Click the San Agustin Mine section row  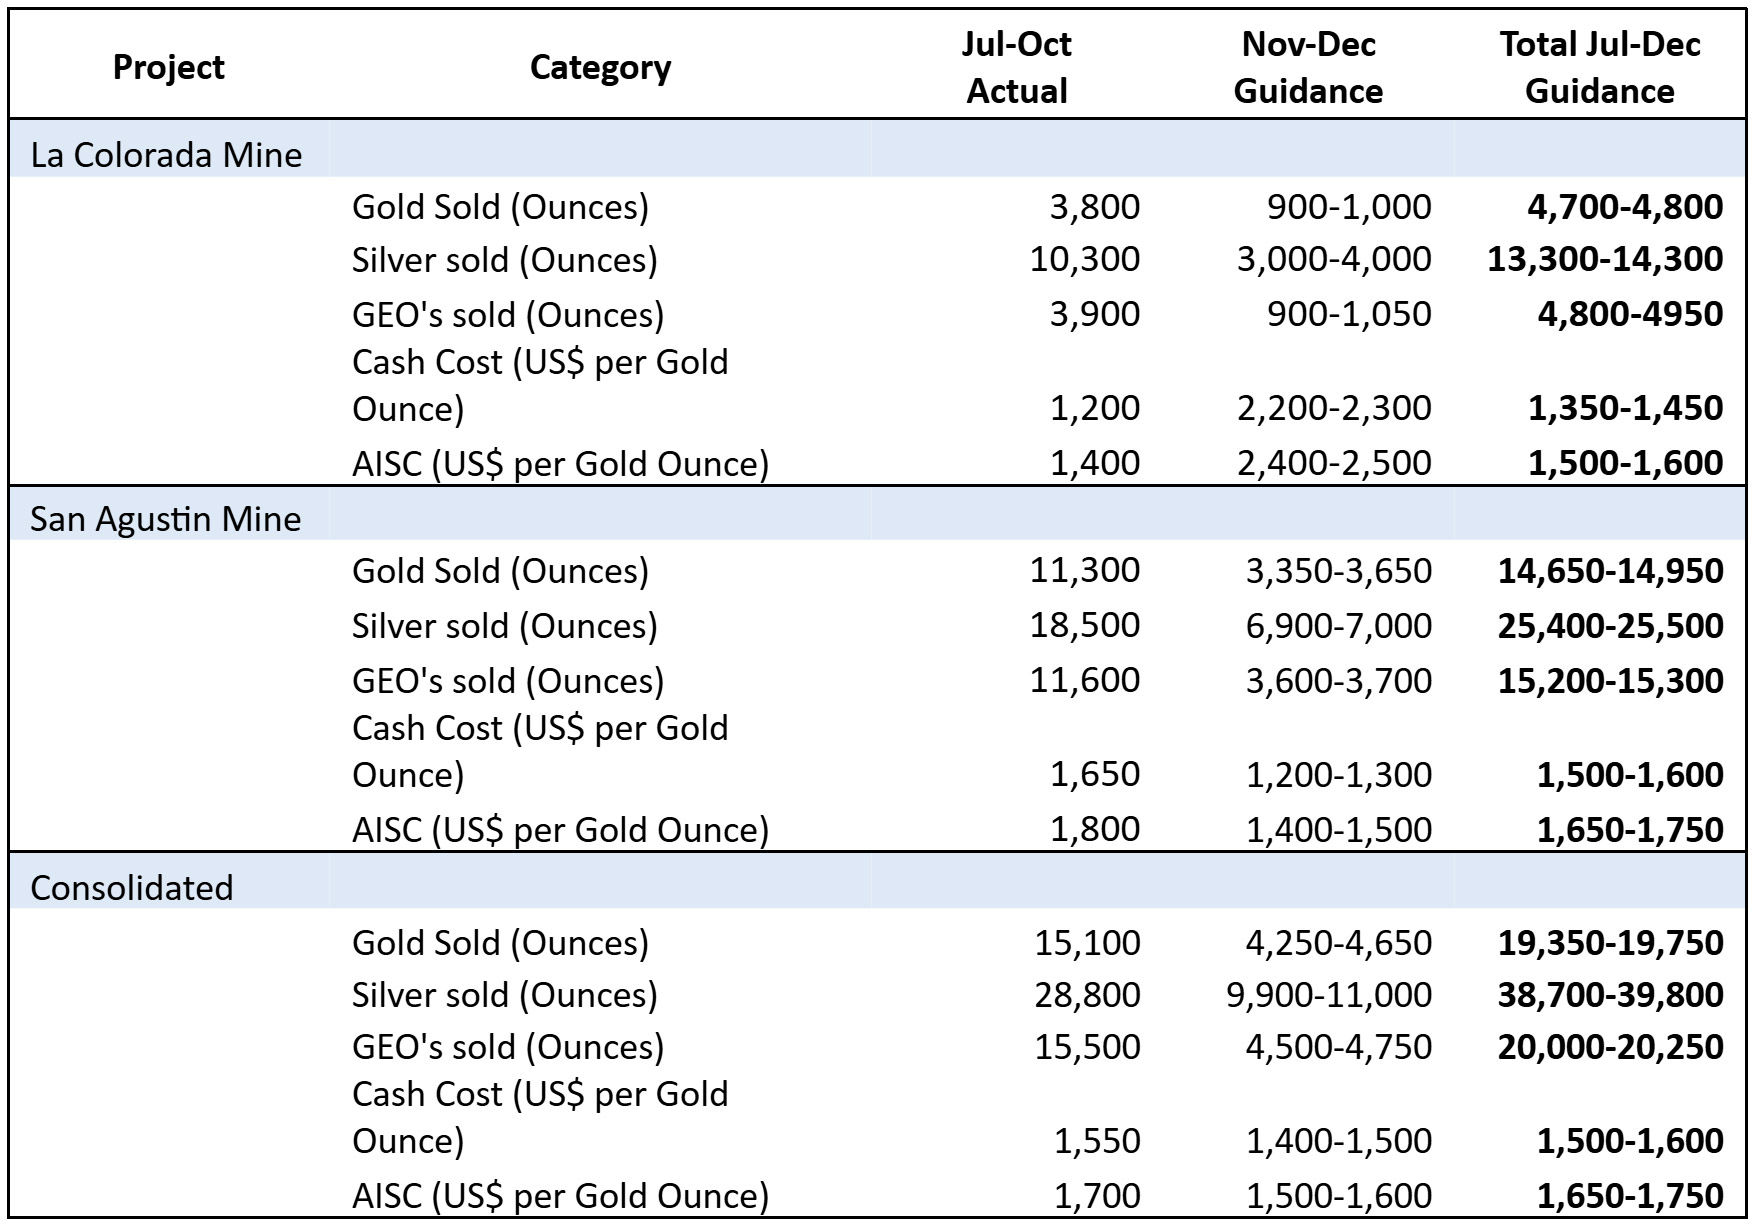(x=877, y=519)
